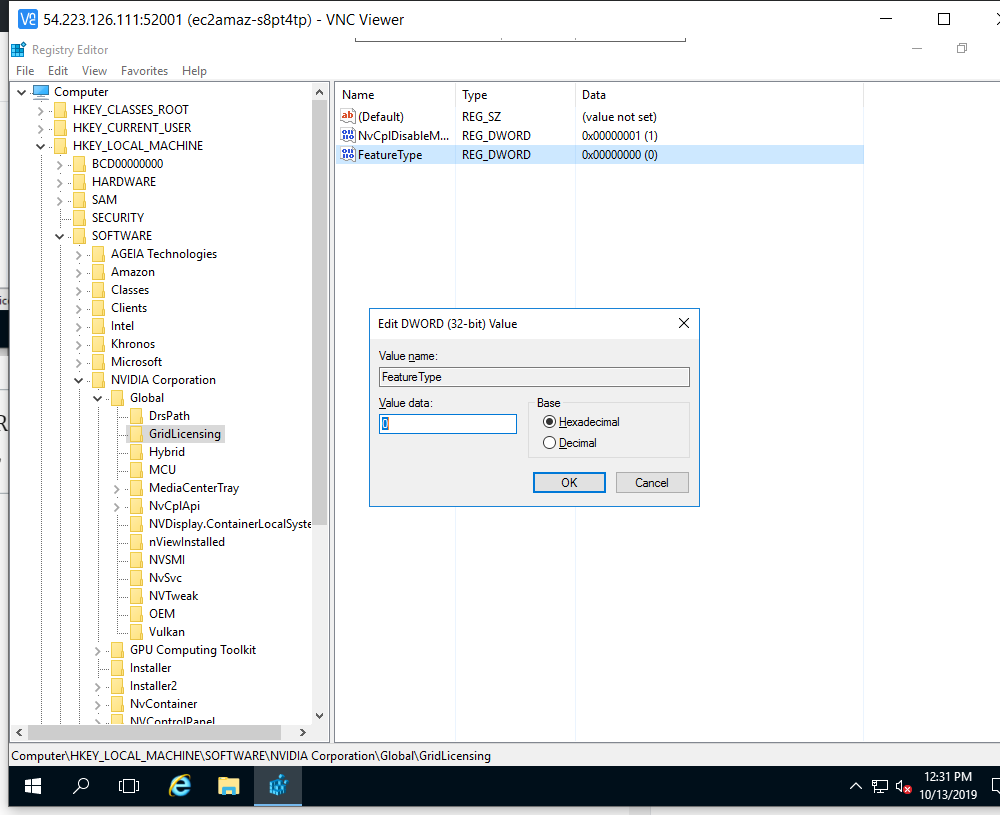Open Internet Explorer from the taskbar
Image resolution: width=1000 pixels, height=815 pixels.
tap(181, 787)
